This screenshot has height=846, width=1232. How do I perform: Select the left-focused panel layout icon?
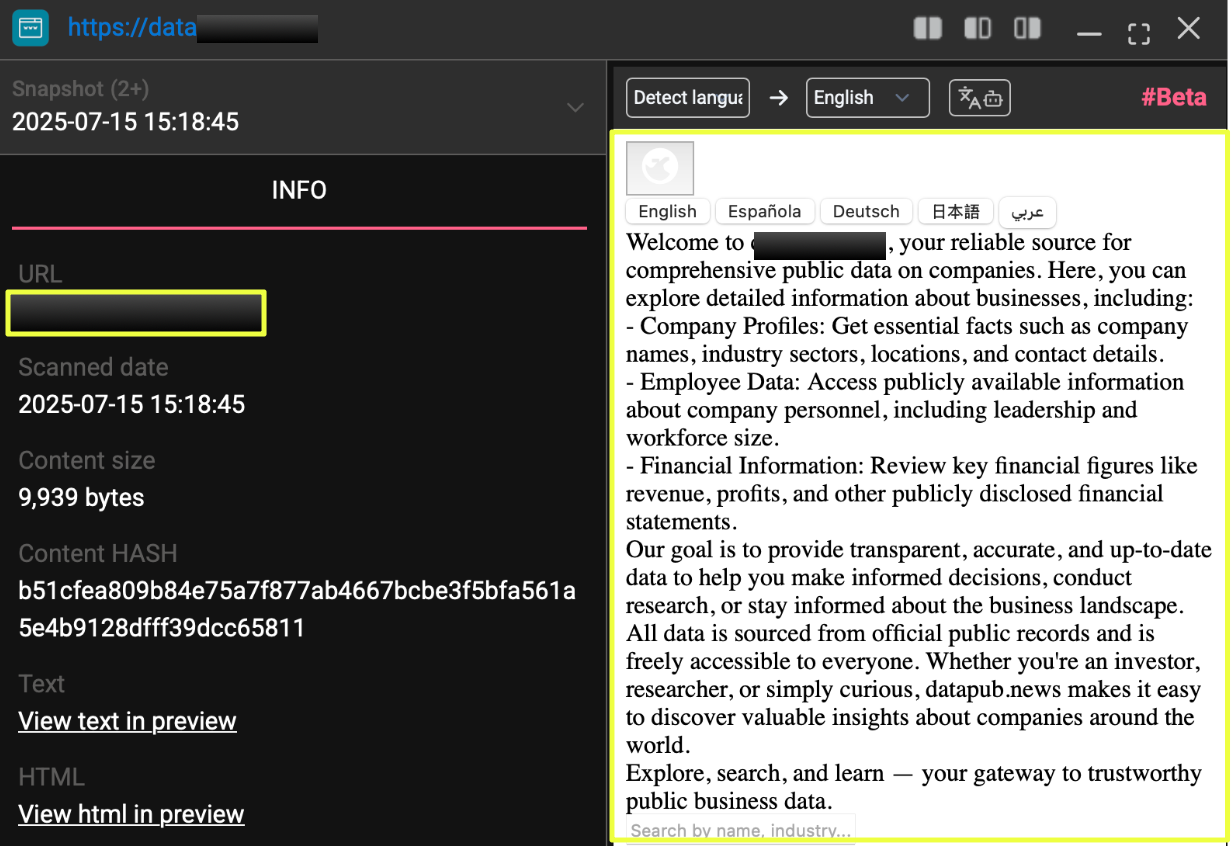click(x=977, y=29)
